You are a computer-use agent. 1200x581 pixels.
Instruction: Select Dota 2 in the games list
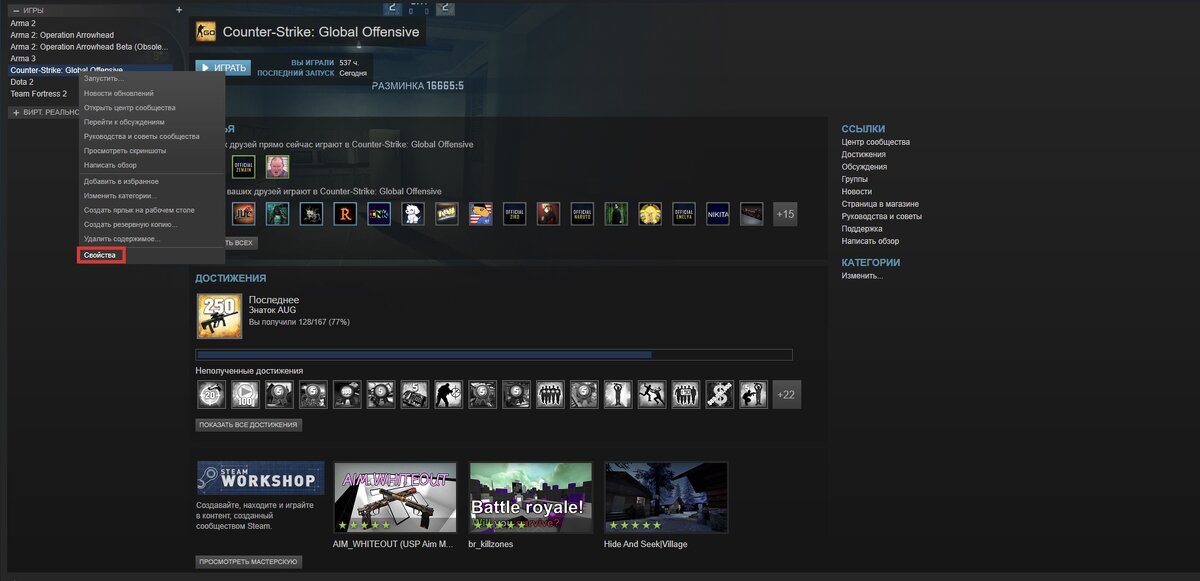point(22,82)
